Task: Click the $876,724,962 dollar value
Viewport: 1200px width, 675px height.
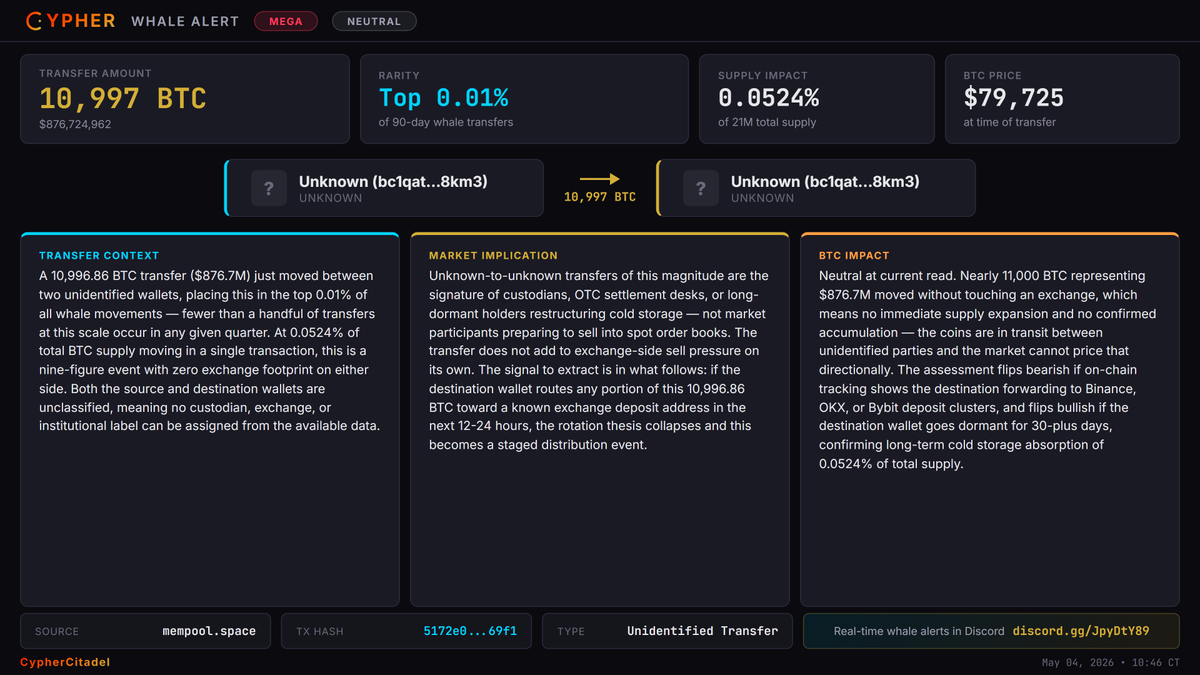Action: [75, 124]
